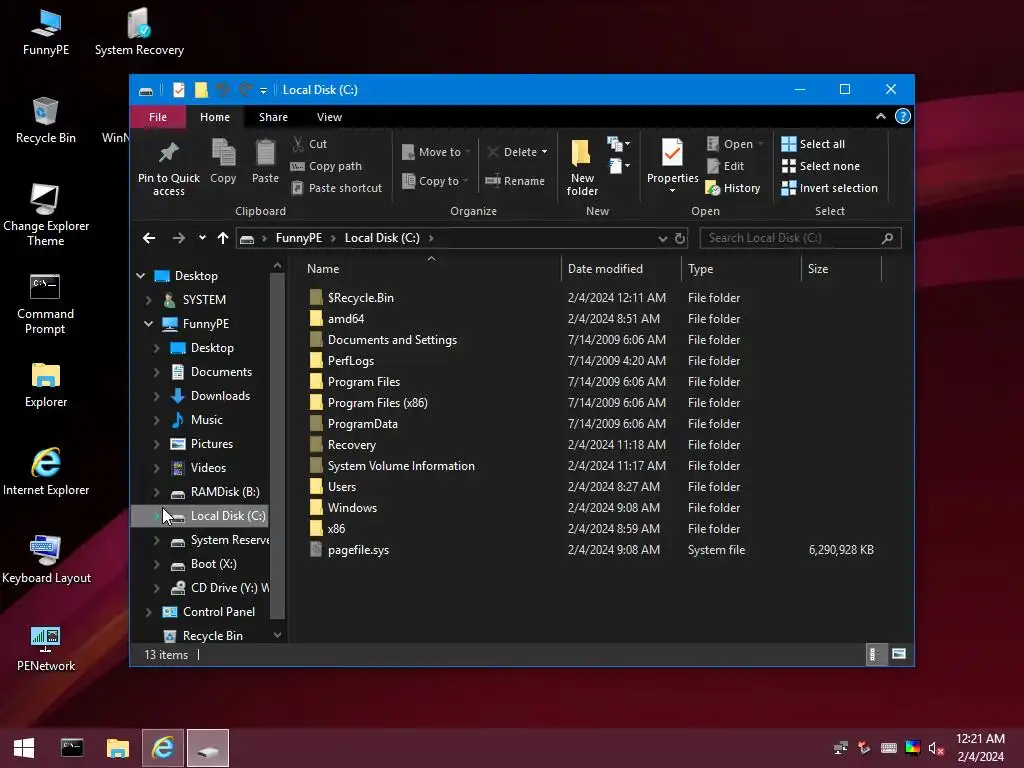Select Change Explorer Theme desktop icon

pyautogui.click(x=46, y=215)
